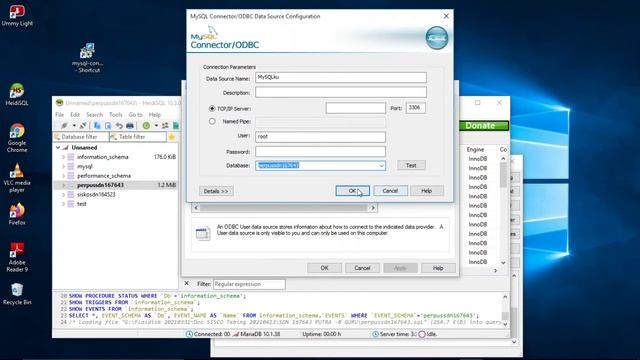This screenshot has height=360, width=640.
Task: Launch HeidiSQL from the desktop icon
Action: (17, 94)
